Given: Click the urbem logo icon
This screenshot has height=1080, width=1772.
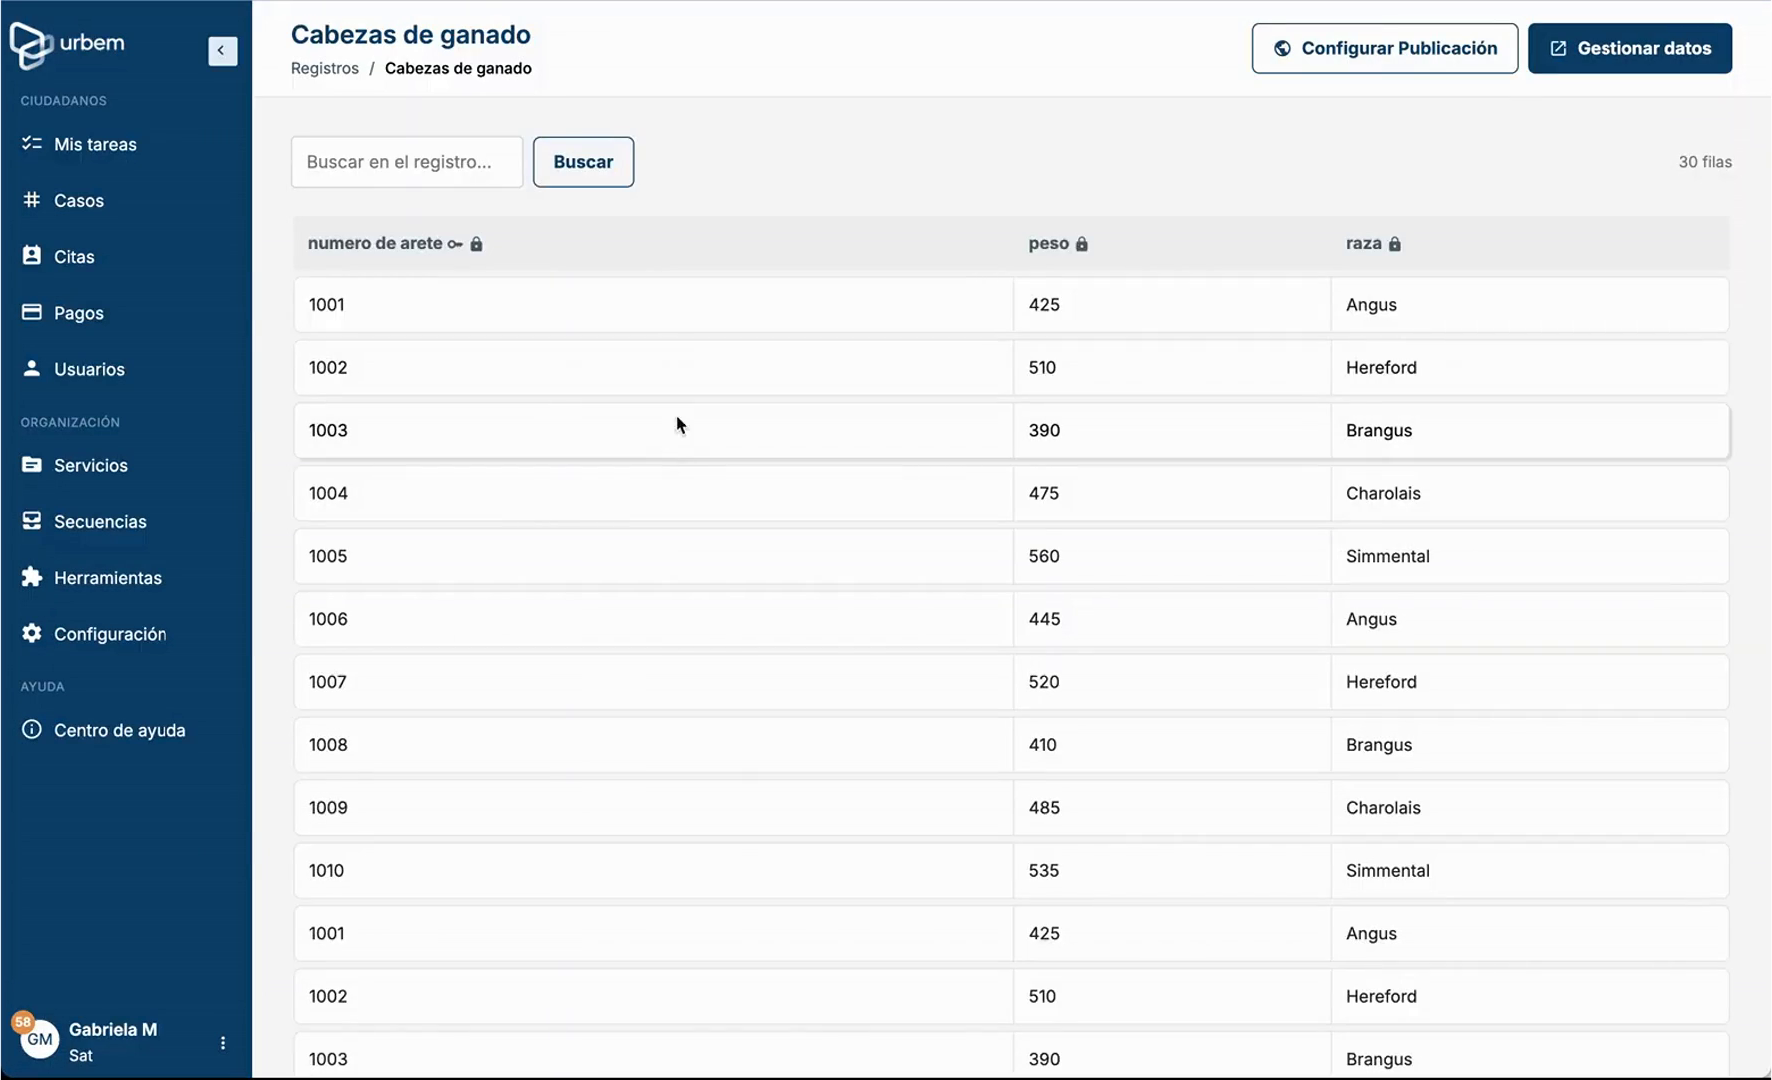Looking at the screenshot, I should click(x=31, y=45).
